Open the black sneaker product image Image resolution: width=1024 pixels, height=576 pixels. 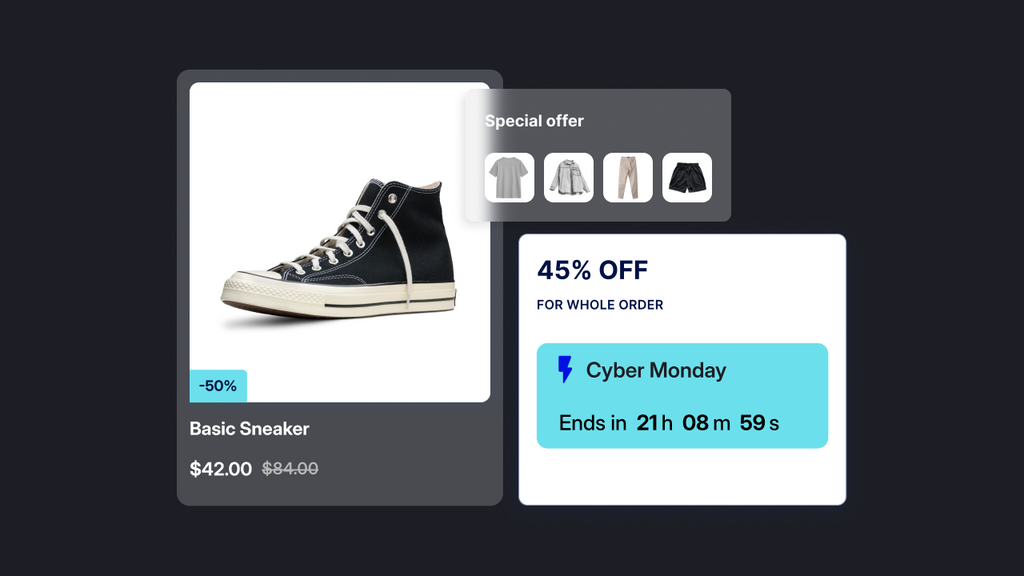340,242
